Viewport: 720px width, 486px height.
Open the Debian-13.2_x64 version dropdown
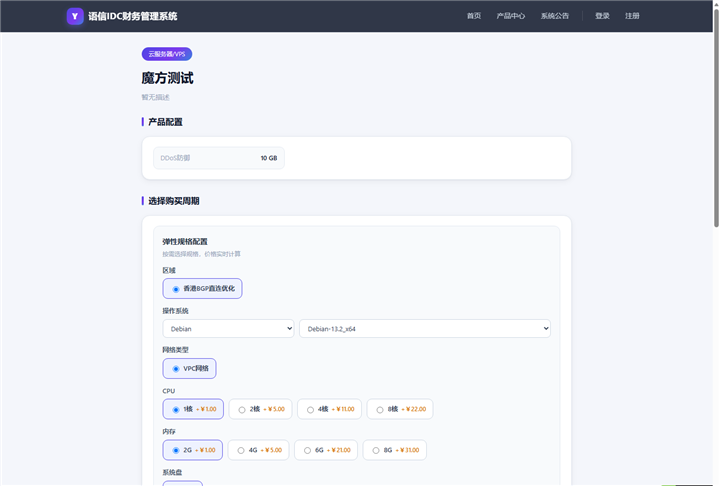(425, 328)
